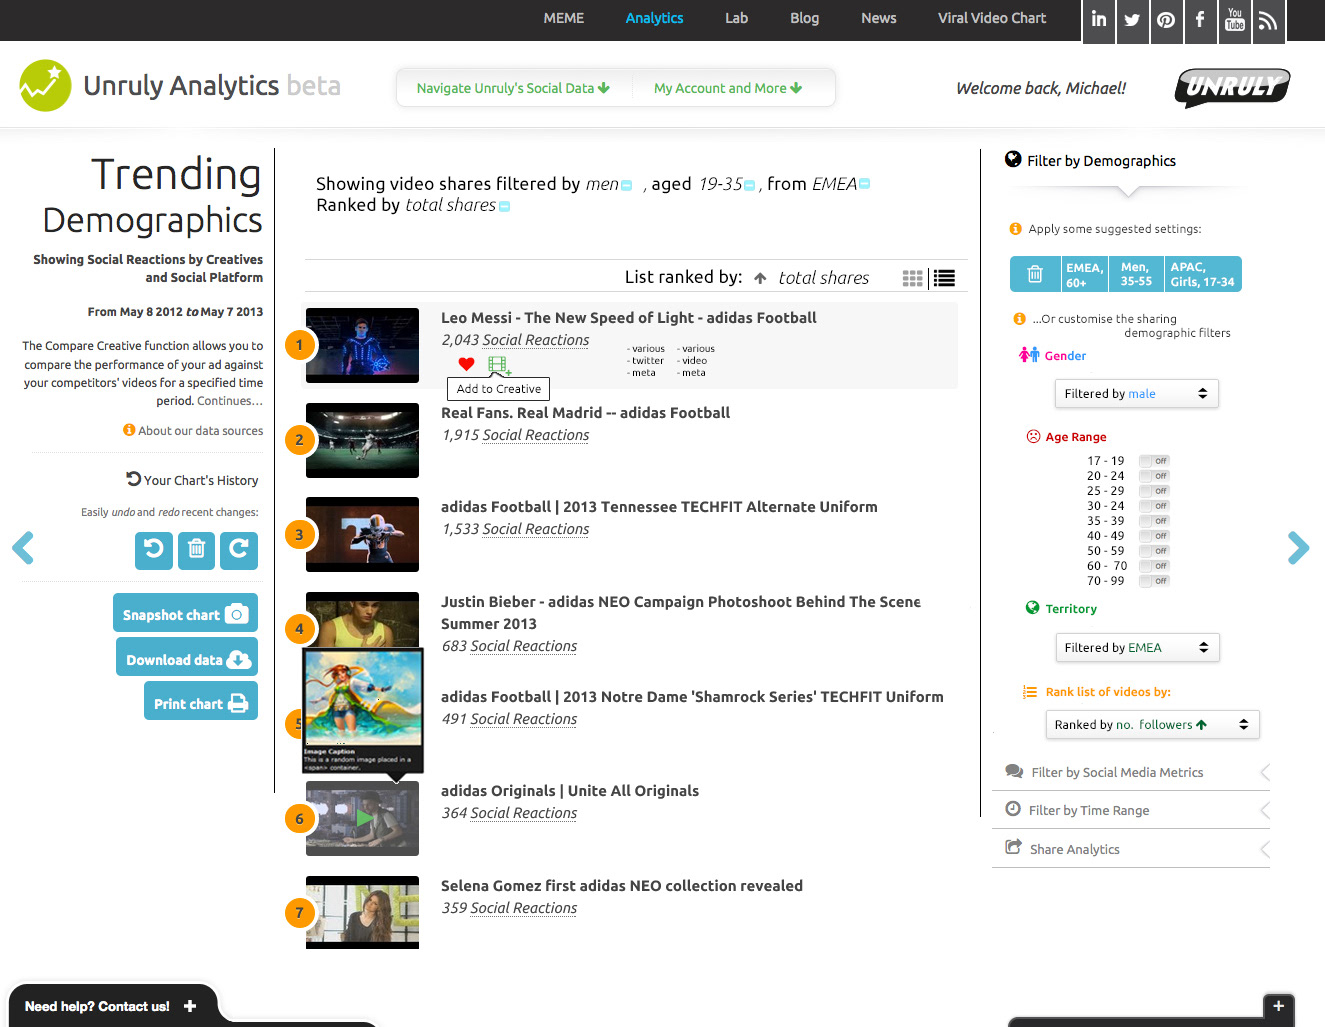Open the Pinterest social icon
The image size is (1325, 1027).
(x=1166, y=20)
